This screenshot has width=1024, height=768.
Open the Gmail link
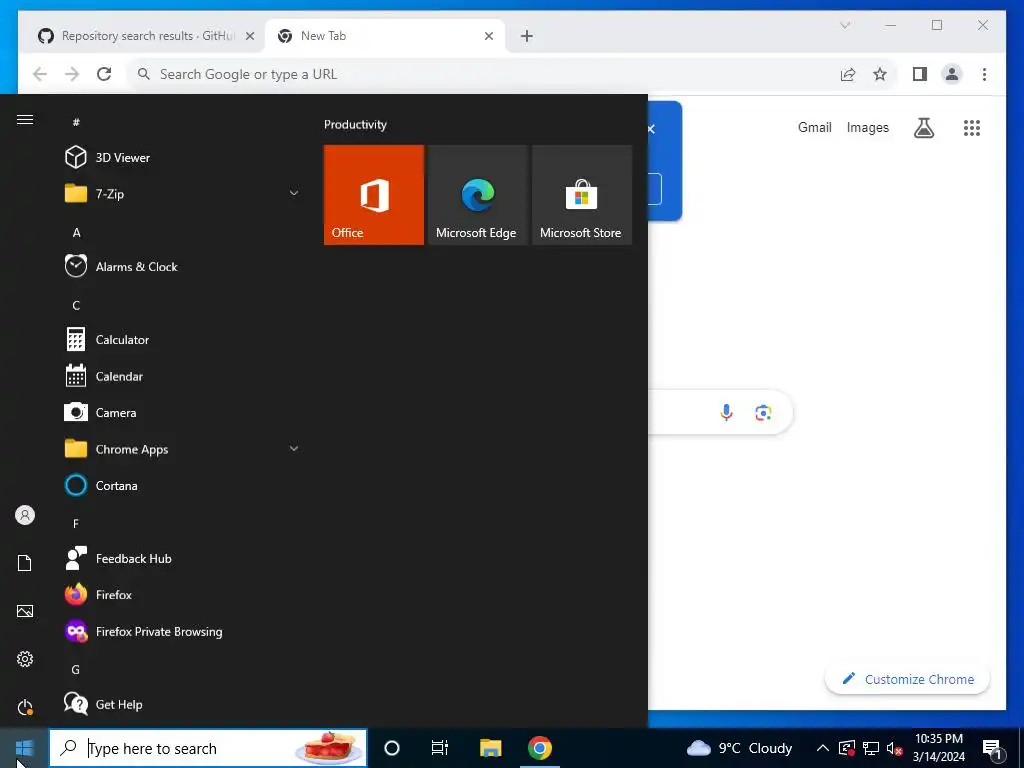click(x=814, y=127)
